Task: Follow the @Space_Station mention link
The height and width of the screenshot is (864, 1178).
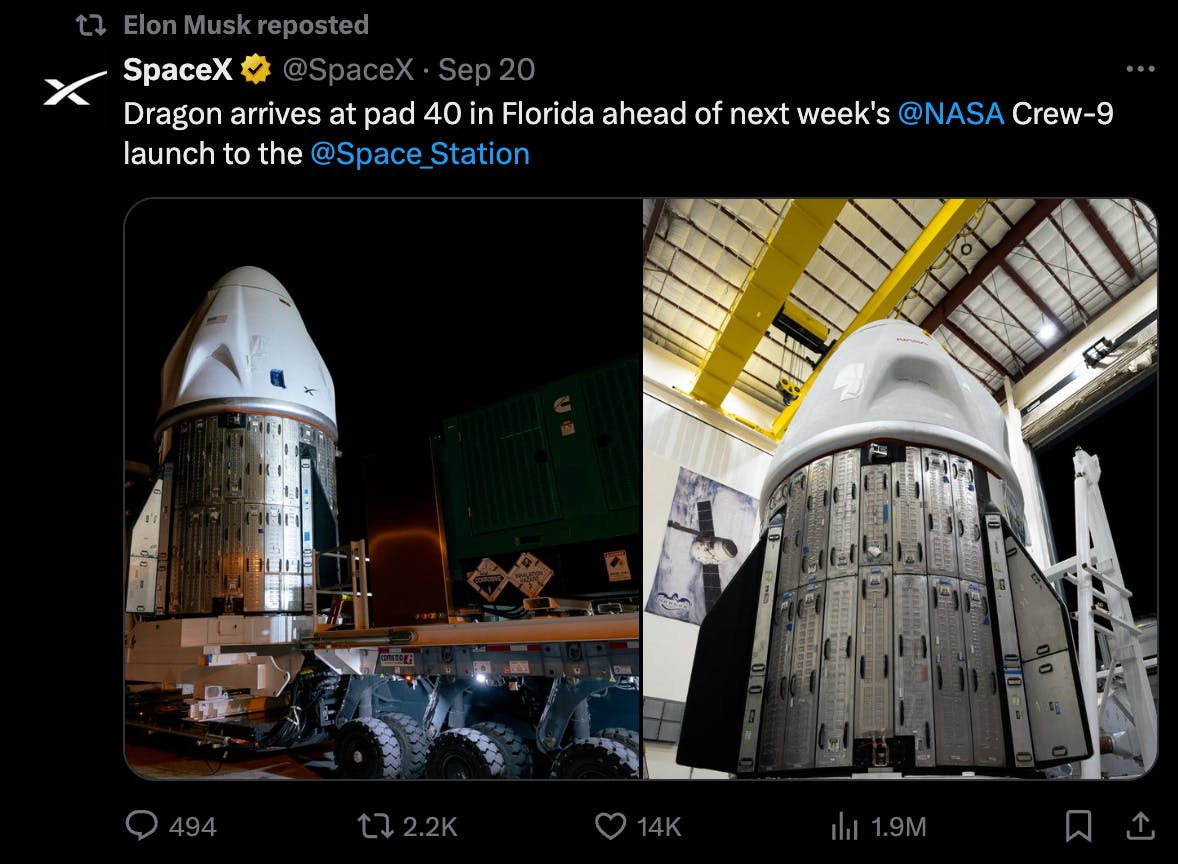Action: (420, 154)
